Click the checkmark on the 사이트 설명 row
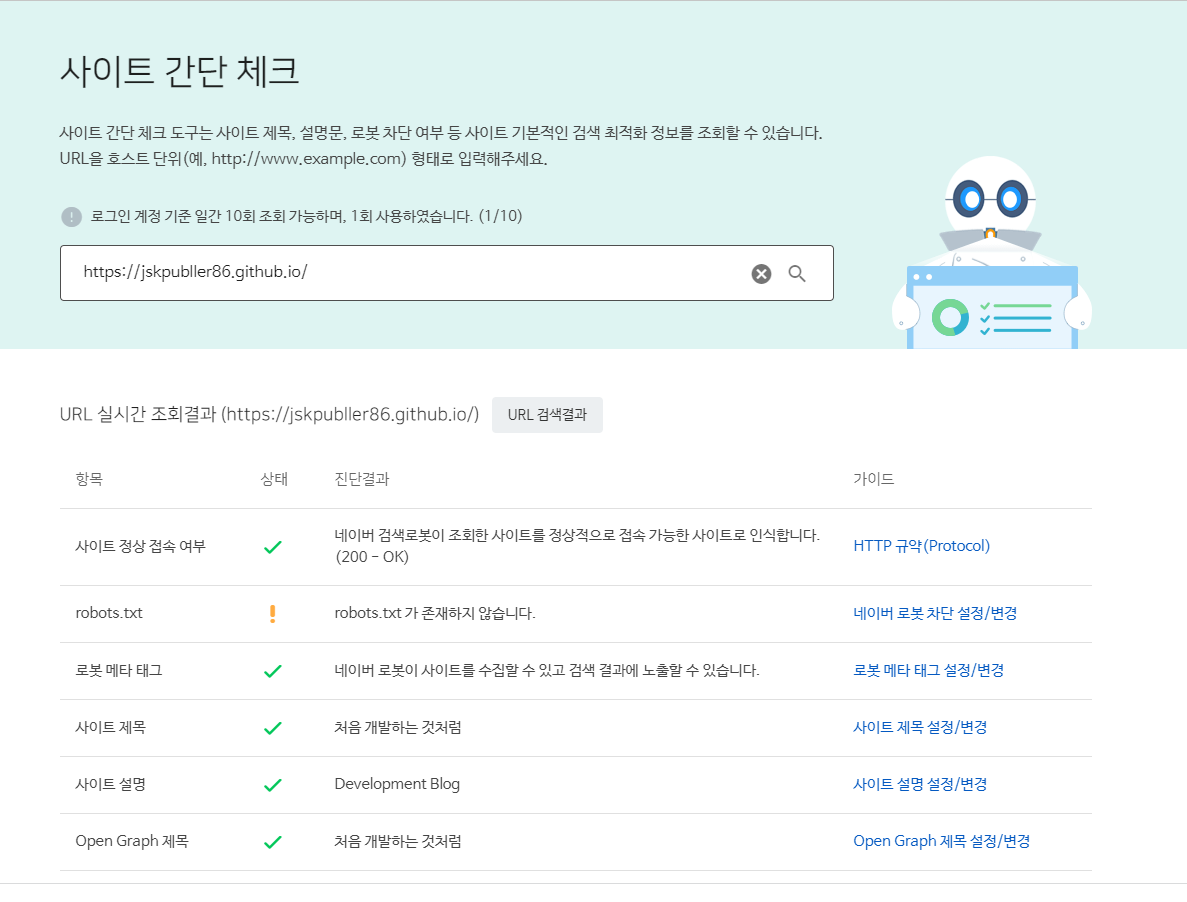The image size is (1187, 902). coord(272,784)
